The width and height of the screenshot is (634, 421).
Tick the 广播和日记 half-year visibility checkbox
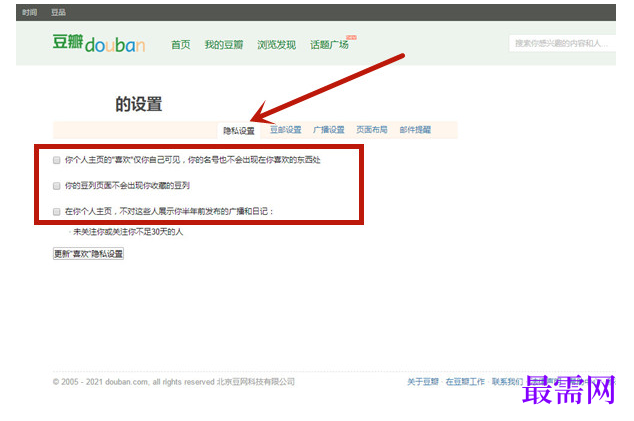click(57, 212)
